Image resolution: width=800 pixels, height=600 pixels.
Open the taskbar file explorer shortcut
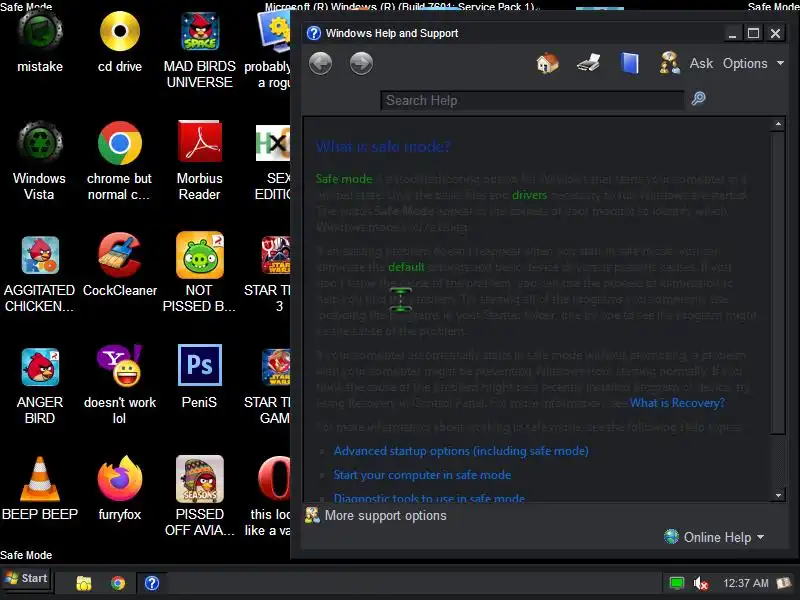(84, 583)
